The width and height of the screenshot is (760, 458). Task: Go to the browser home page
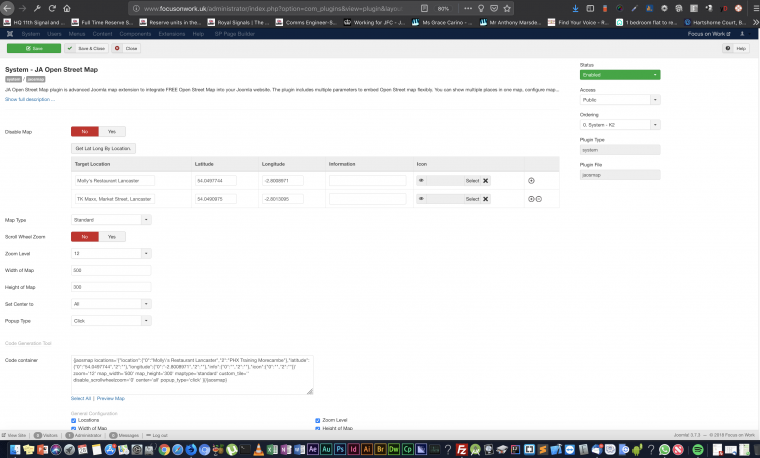coord(67,8)
